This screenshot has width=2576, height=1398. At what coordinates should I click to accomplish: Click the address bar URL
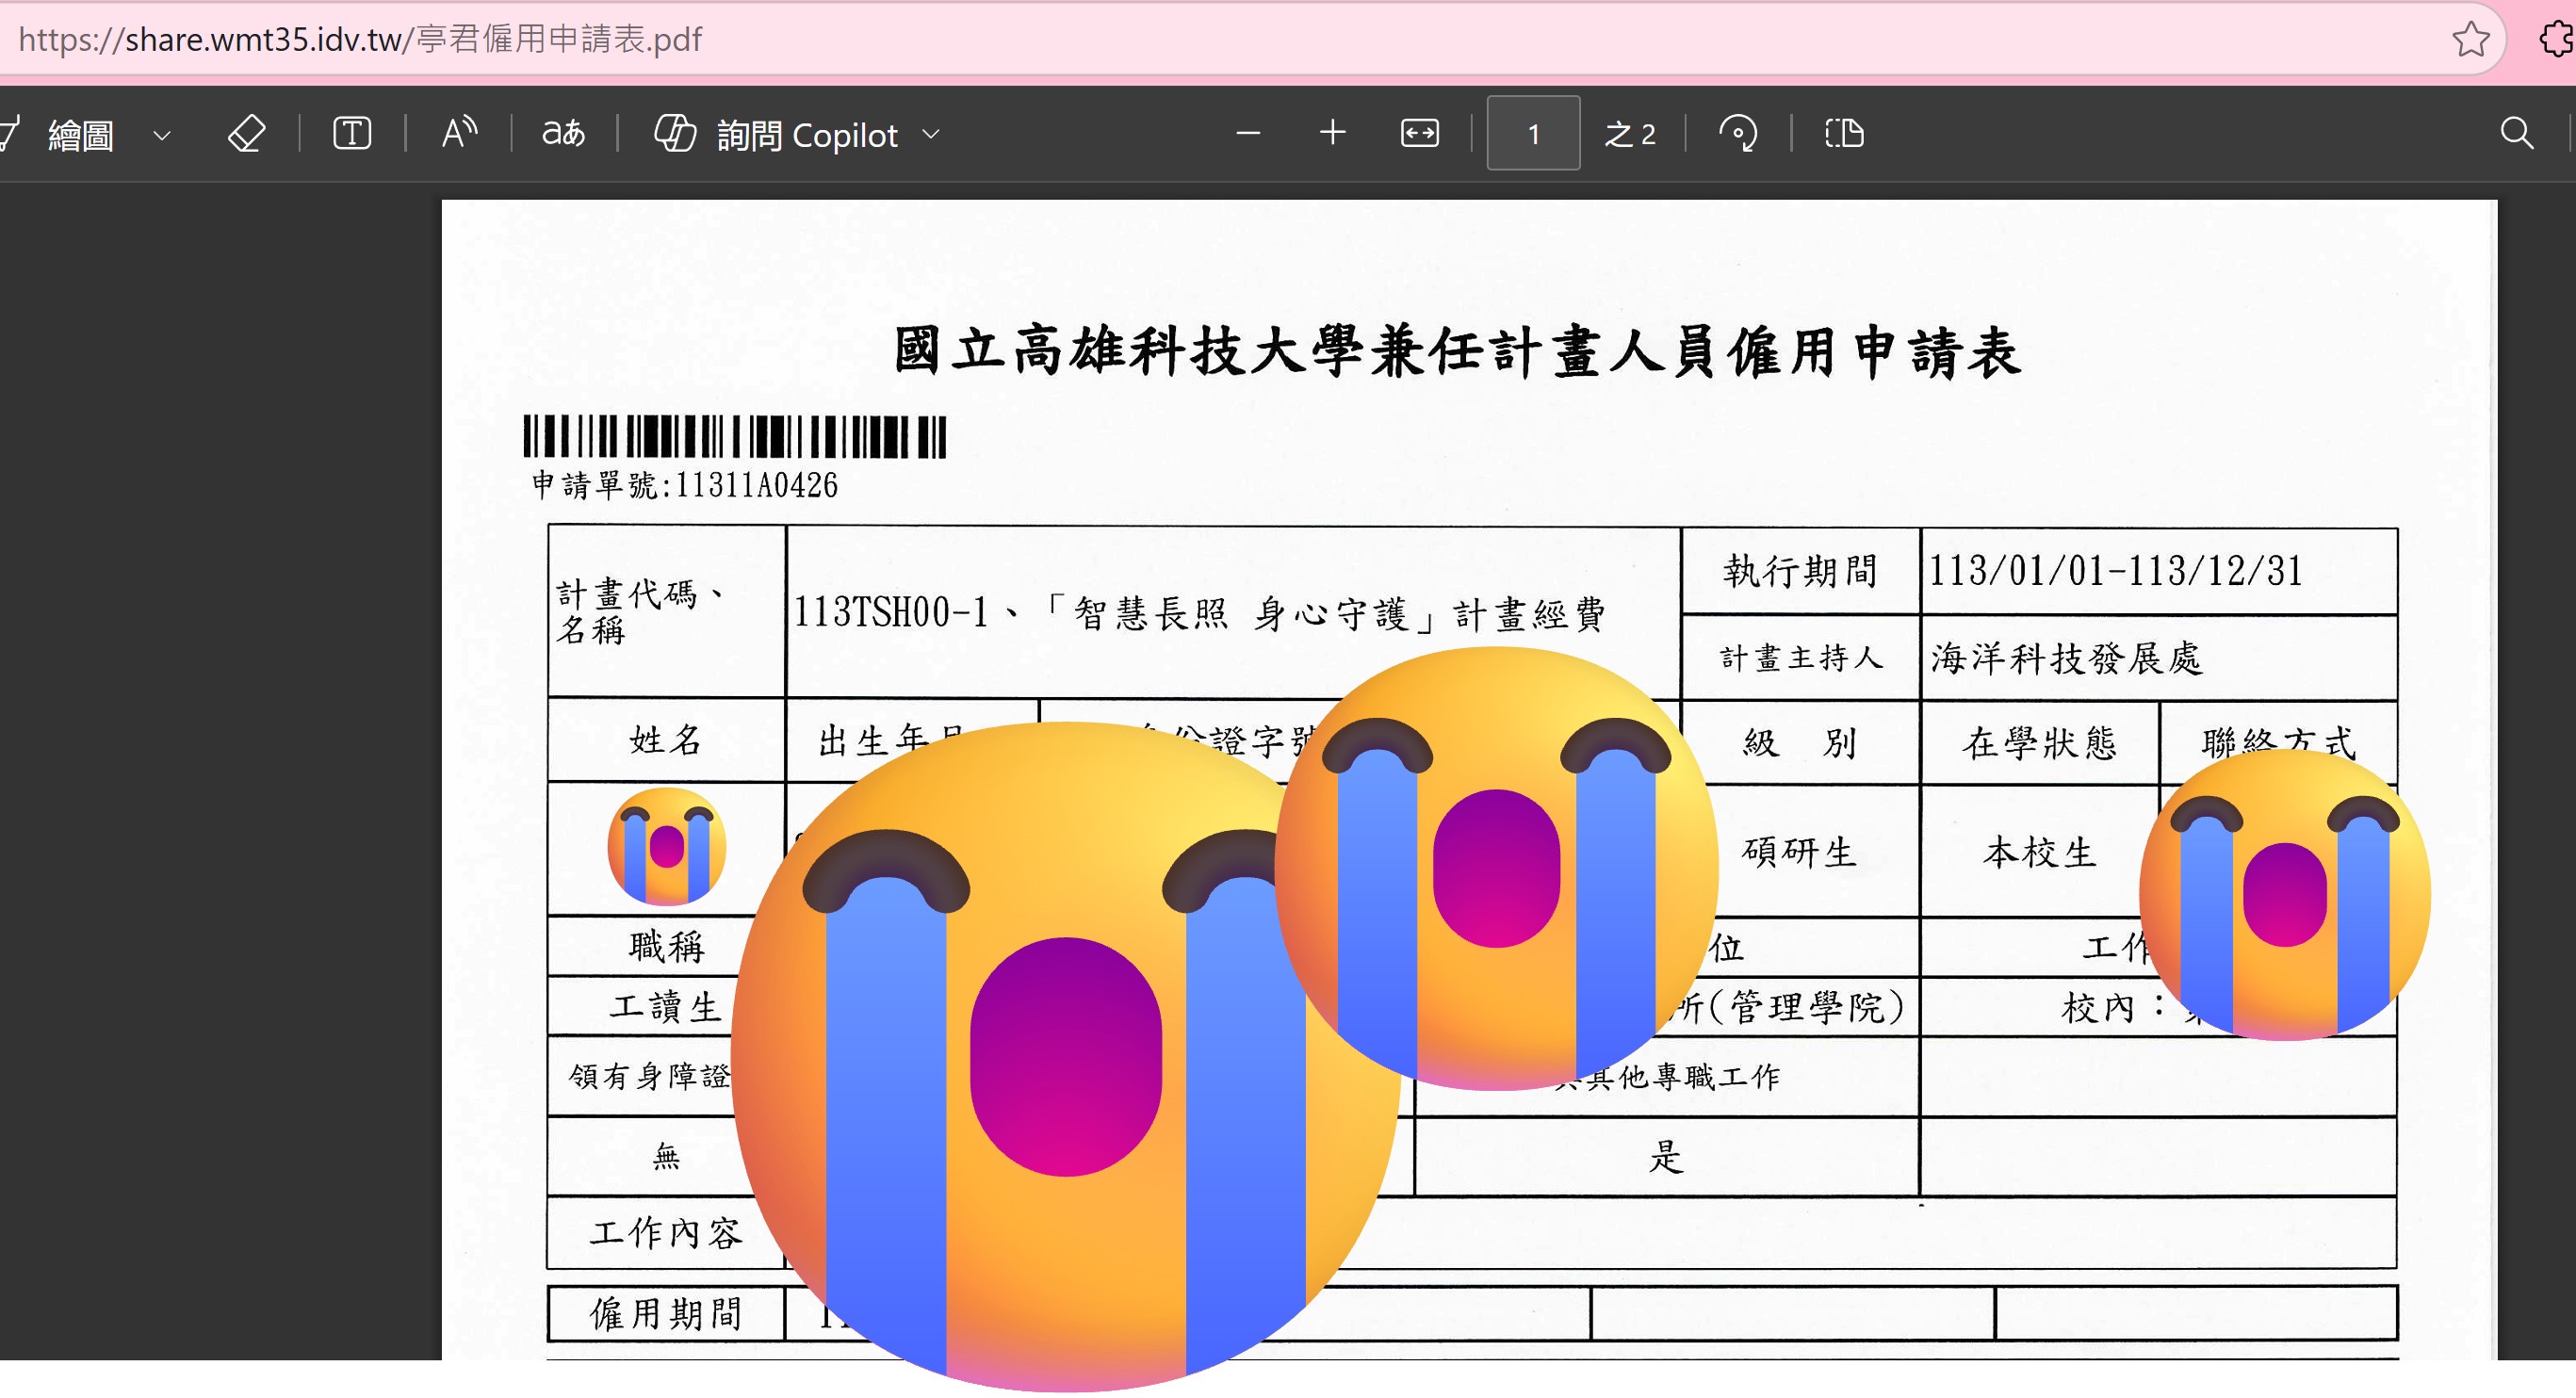[360, 39]
